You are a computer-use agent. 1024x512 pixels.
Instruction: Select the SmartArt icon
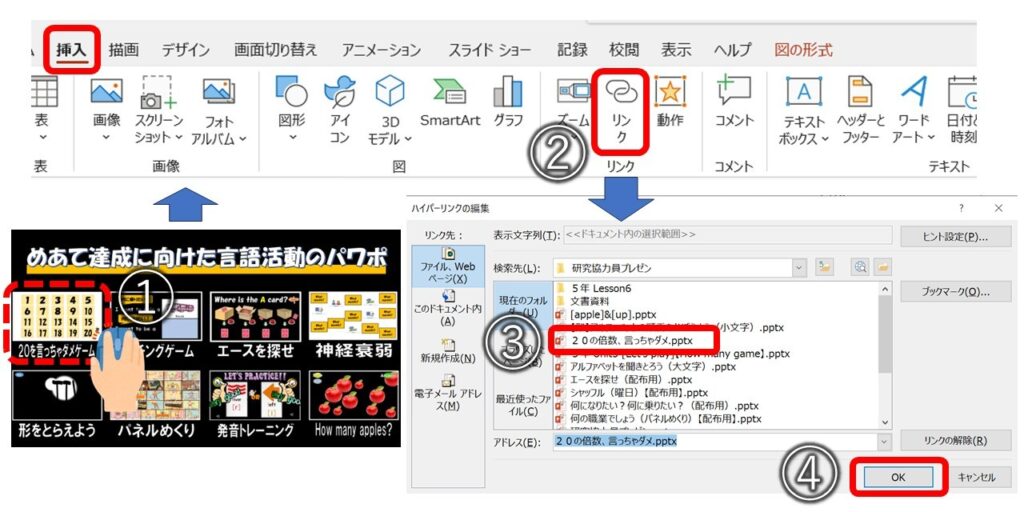(x=449, y=93)
